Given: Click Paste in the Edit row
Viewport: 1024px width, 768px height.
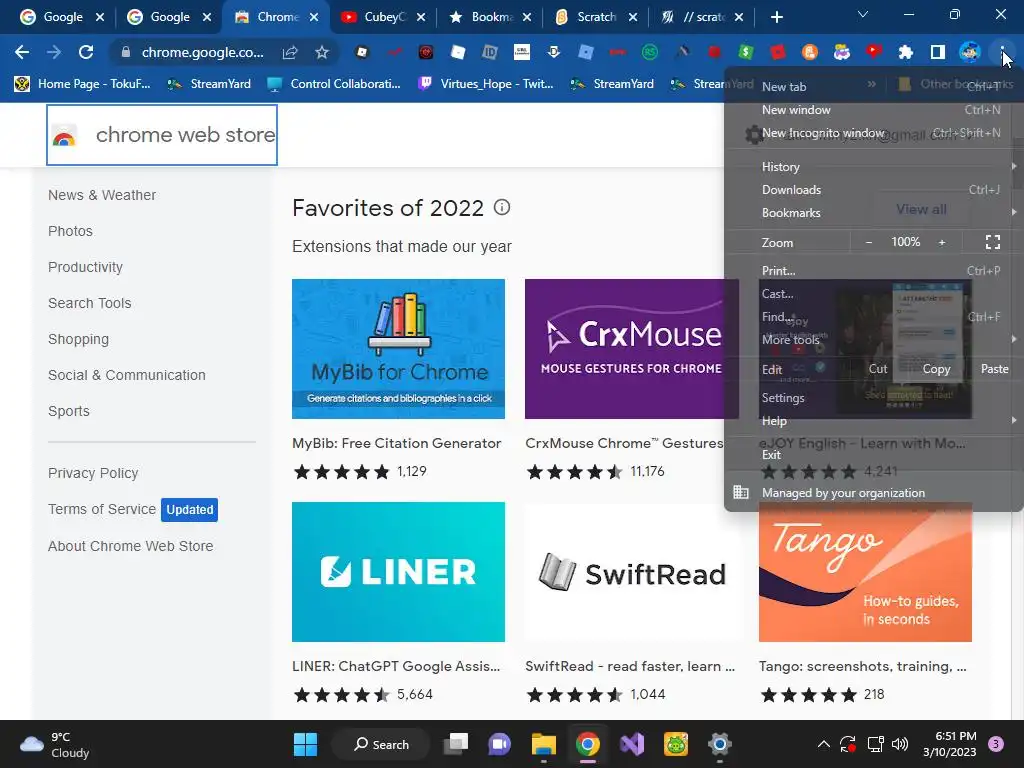Looking at the screenshot, I should point(994,369).
